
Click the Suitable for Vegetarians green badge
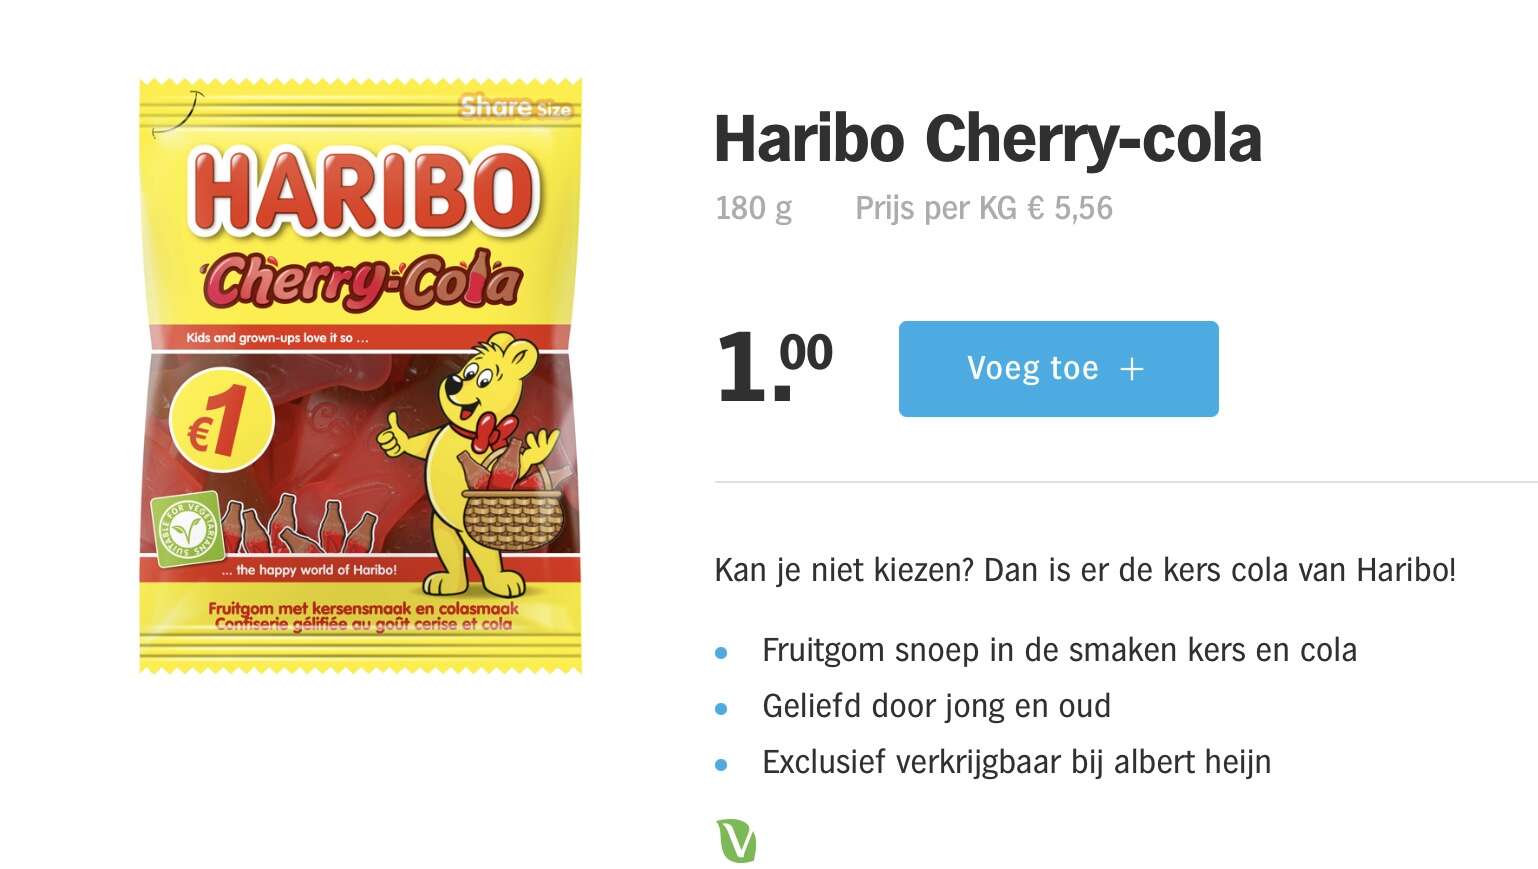click(x=187, y=529)
